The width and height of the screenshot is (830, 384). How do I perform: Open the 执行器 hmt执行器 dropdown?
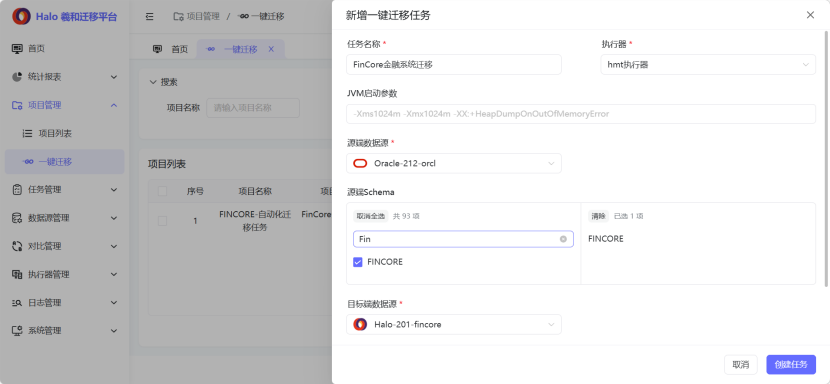(x=708, y=65)
